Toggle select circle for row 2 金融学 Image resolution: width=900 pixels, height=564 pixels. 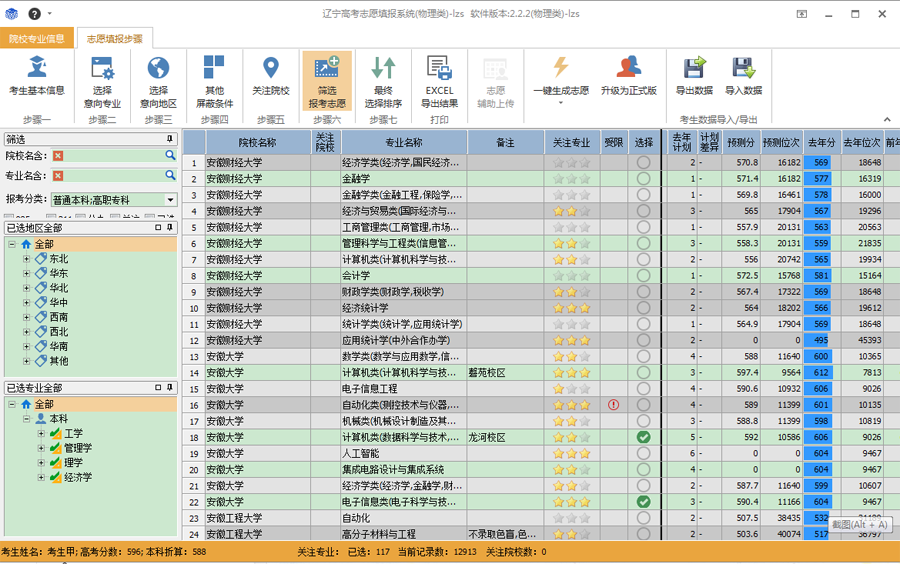tap(643, 178)
